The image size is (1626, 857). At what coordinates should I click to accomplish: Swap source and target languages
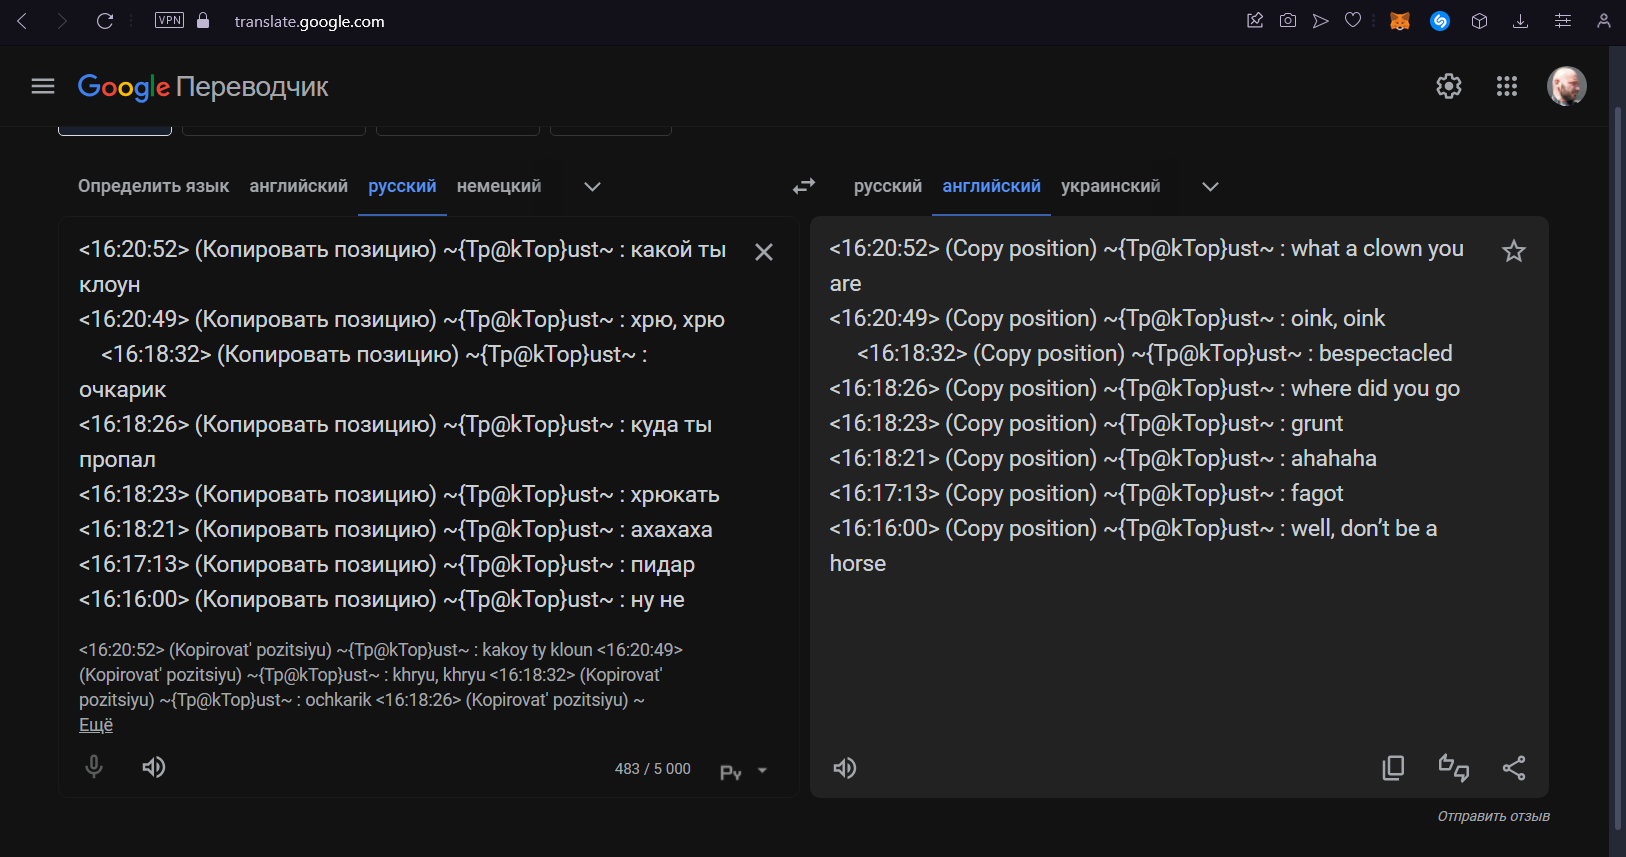coord(804,186)
